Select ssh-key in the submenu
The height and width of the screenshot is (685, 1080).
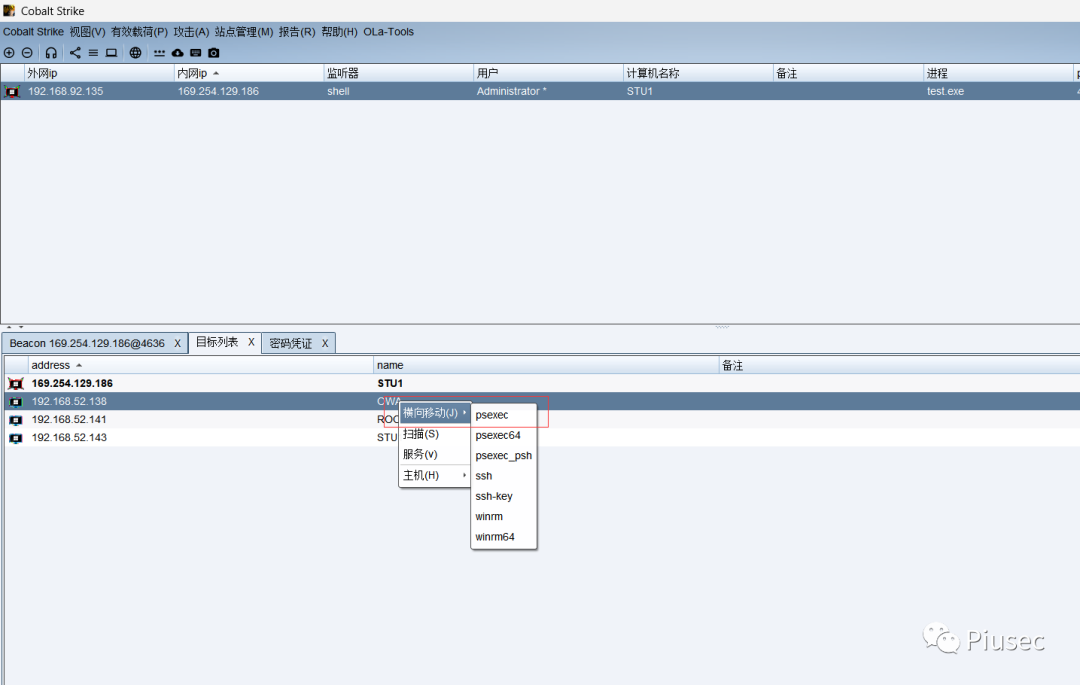(x=503, y=496)
